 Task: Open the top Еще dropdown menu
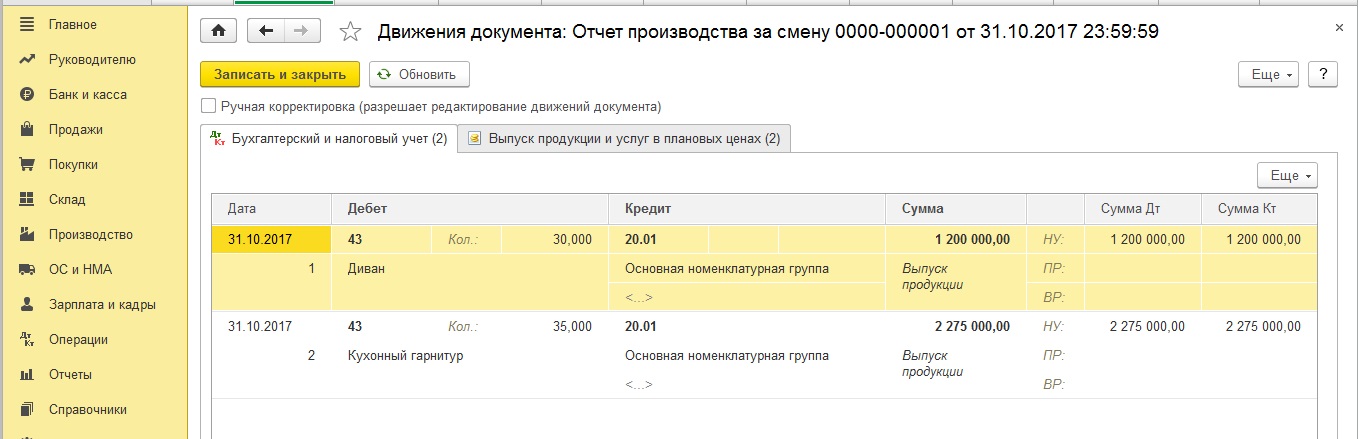pyautogui.click(x=1268, y=75)
